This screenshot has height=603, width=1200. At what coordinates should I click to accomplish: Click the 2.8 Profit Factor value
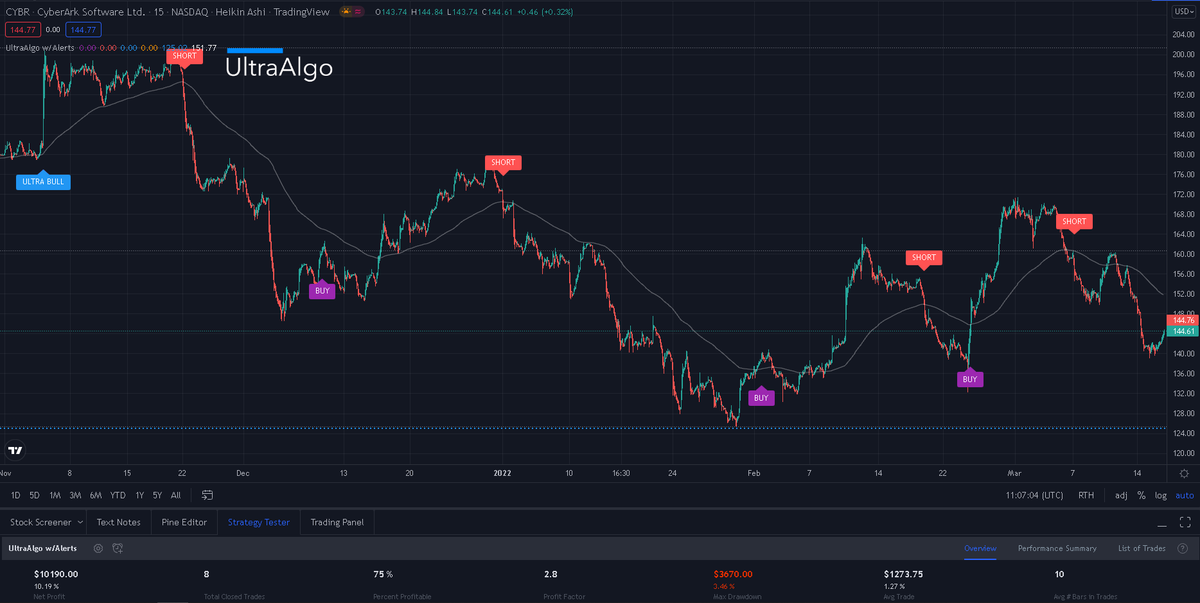(550, 574)
